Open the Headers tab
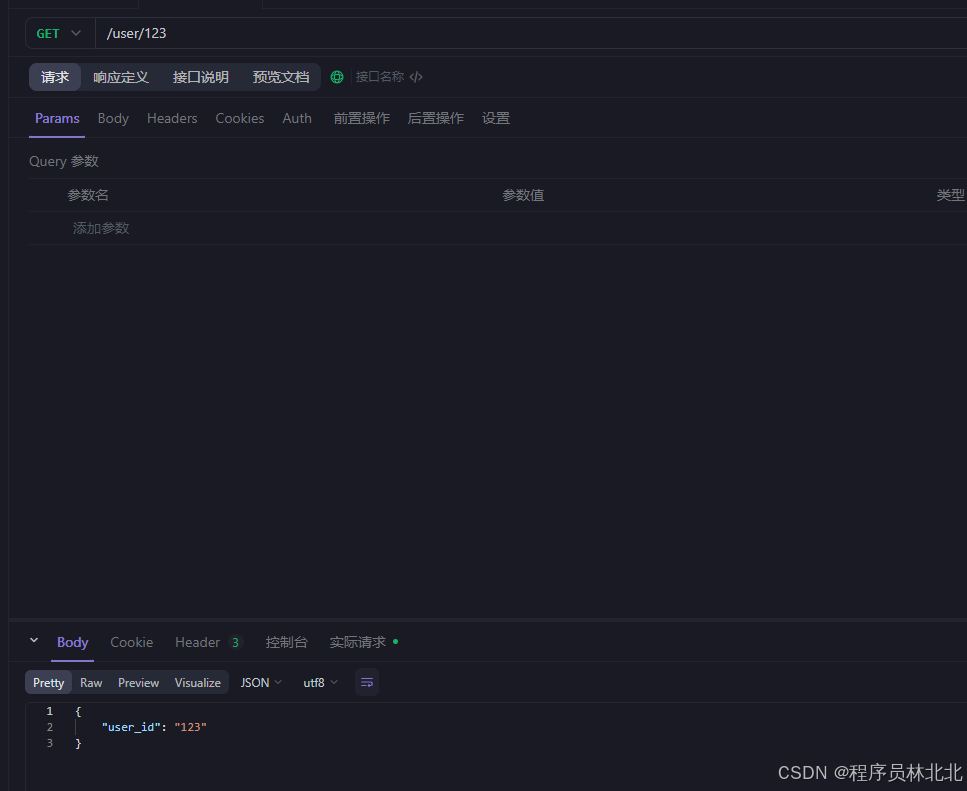The image size is (967, 791). 172,118
